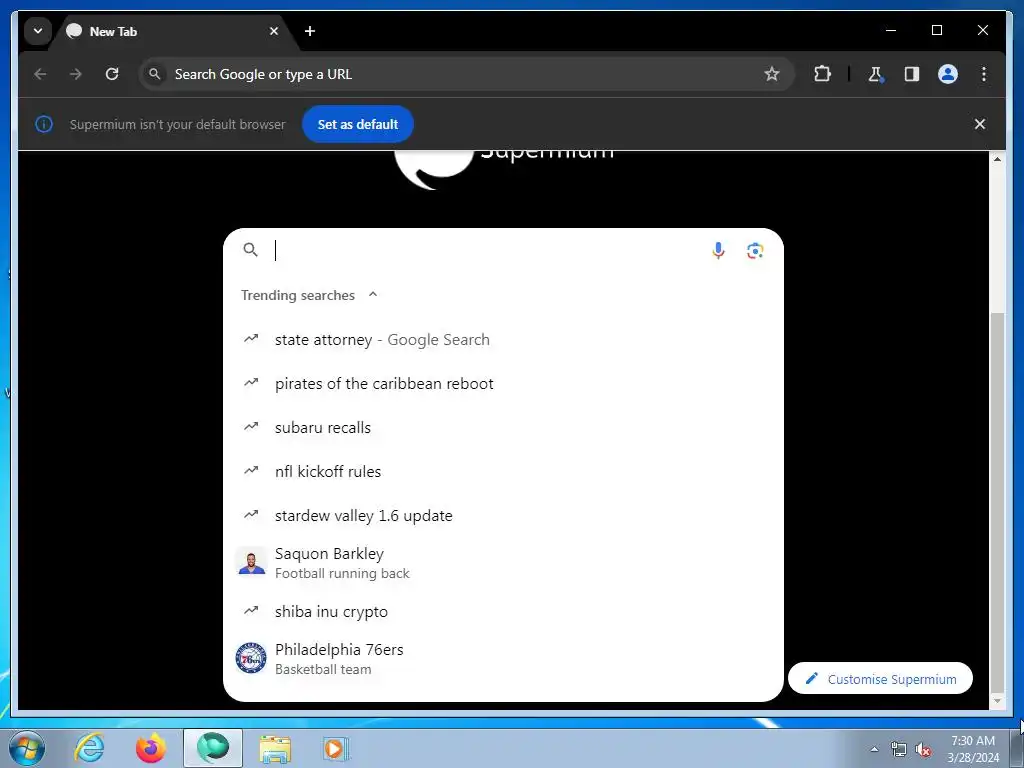The width and height of the screenshot is (1024, 768).
Task: Click the address bar URL field
Action: [465, 74]
